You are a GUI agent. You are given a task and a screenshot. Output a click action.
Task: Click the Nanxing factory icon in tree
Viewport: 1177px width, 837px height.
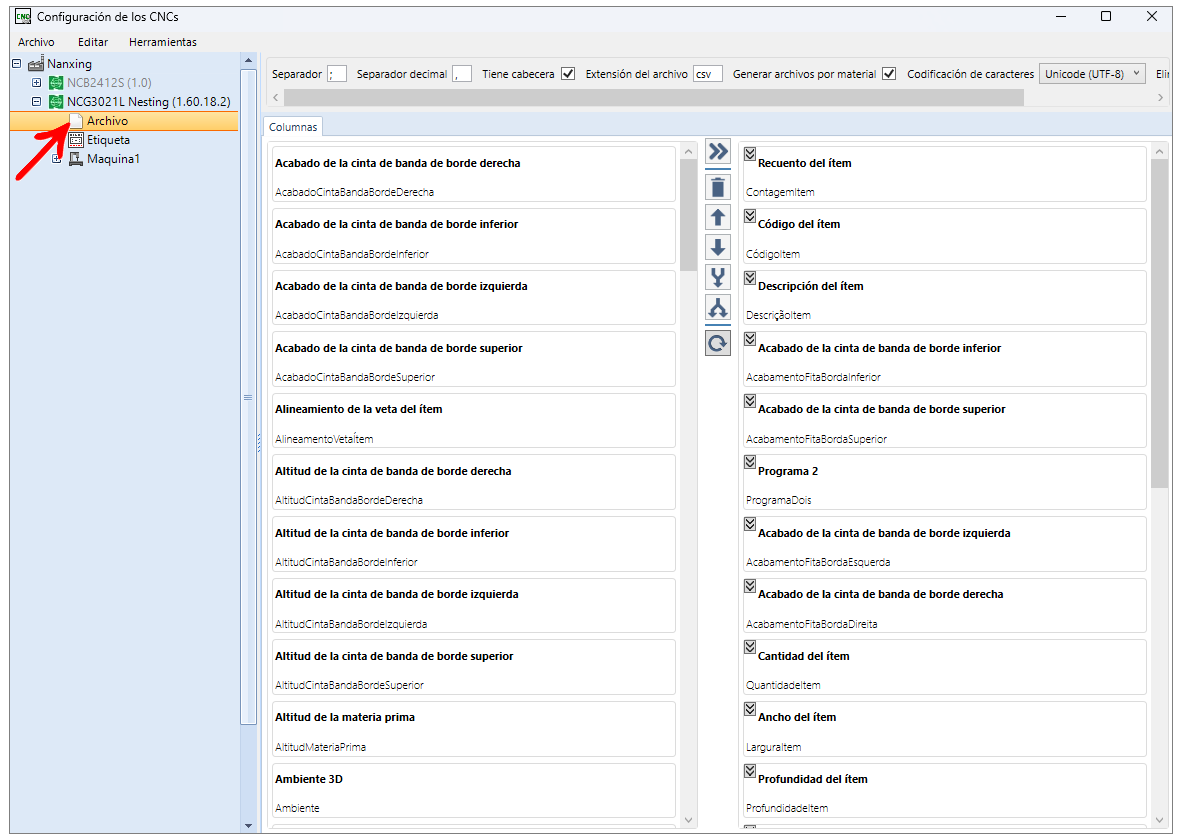point(36,64)
